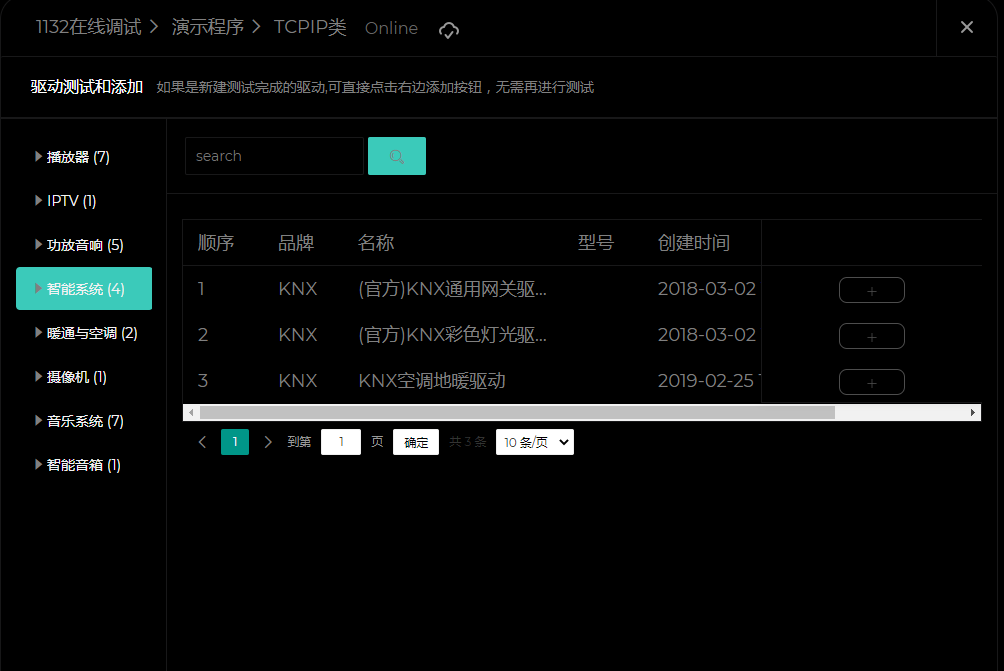Click the scrollbar left arrow
Image resolution: width=1004 pixels, height=671 pixels.
click(x=191, y=412)
